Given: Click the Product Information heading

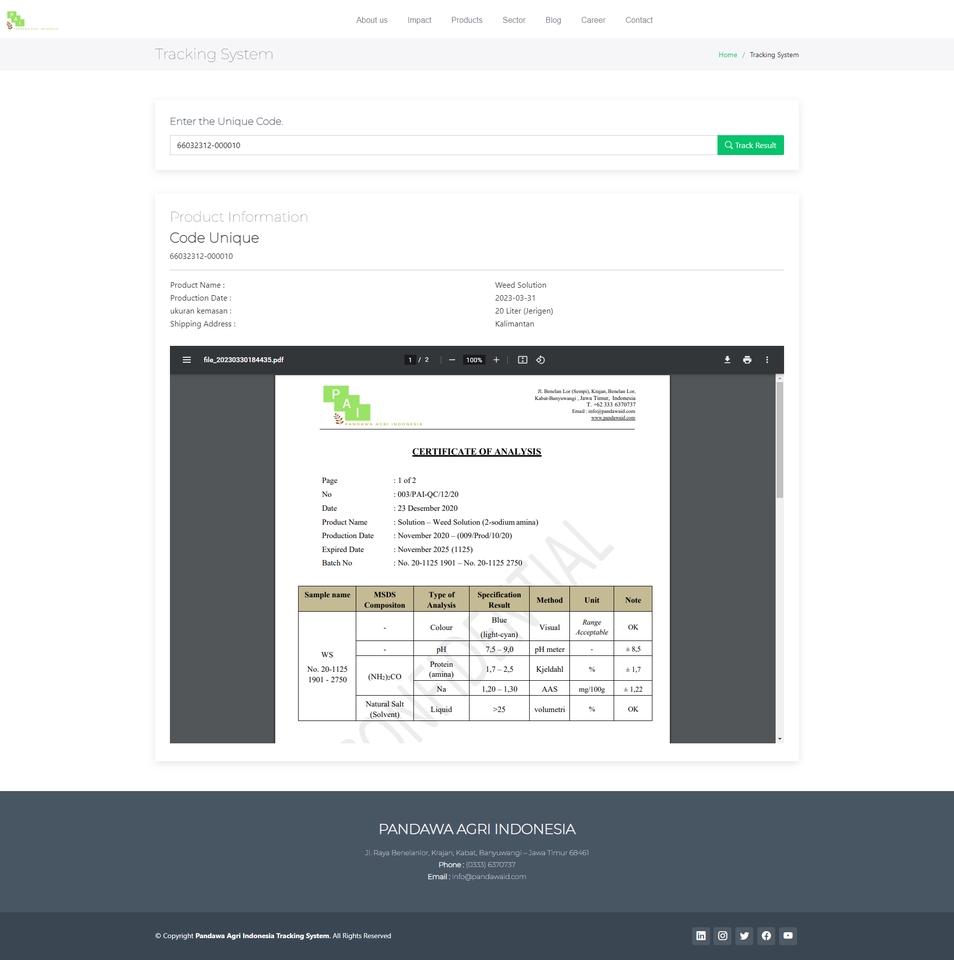Looking at the screenshot, I should [239, 217].
